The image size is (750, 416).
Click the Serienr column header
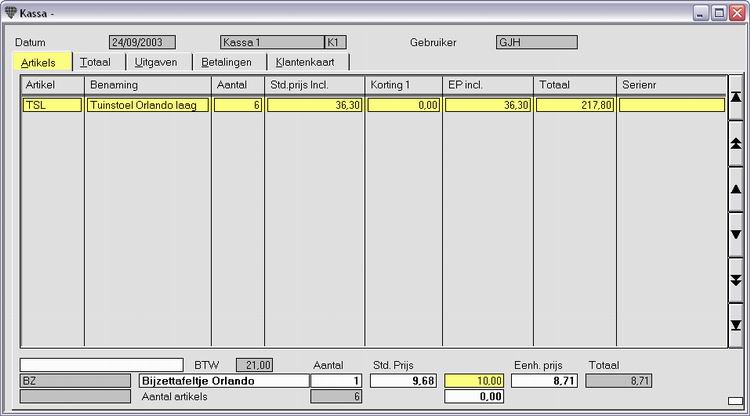[x=672, y=85]
